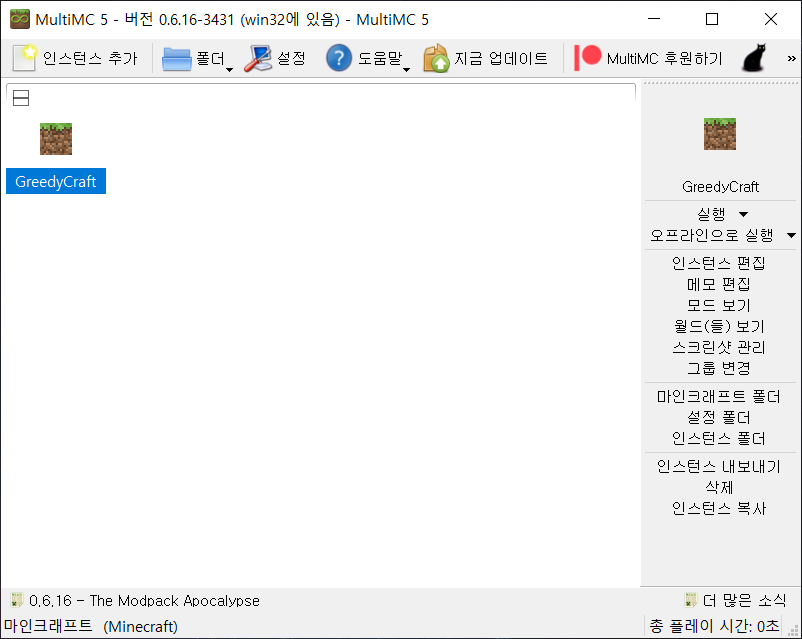The height and width of the screenshot is (639, 802).
Task: Click 인스턴스 복사
Action: [719, 508]
